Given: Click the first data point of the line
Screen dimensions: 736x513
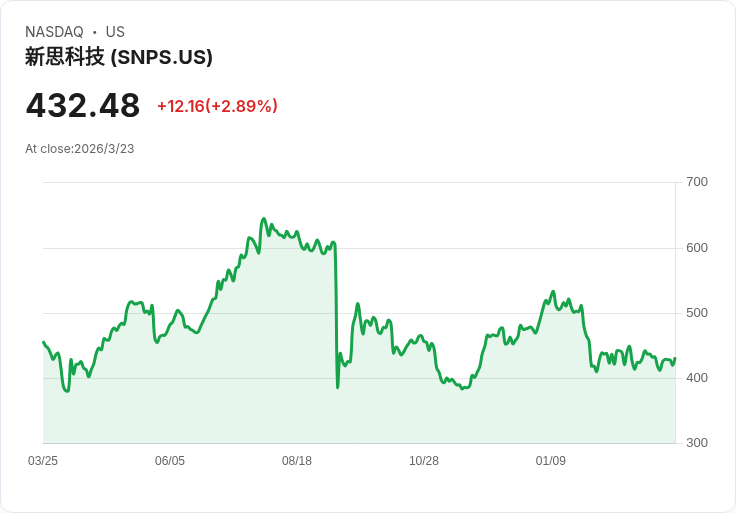Looking at the screenshot, I should tap(44, 342).
